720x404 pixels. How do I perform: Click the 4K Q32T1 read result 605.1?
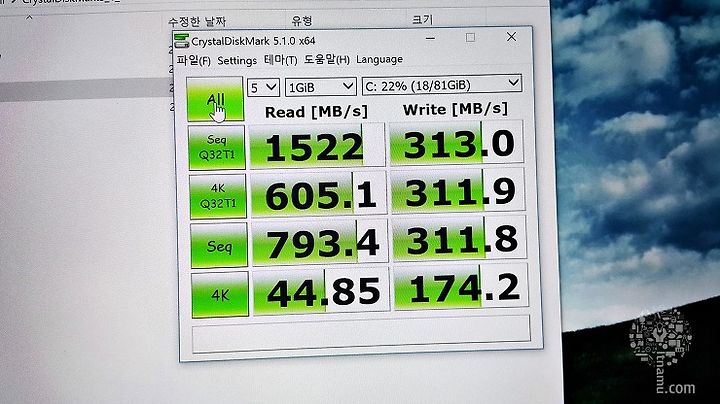tap(318, 195)
